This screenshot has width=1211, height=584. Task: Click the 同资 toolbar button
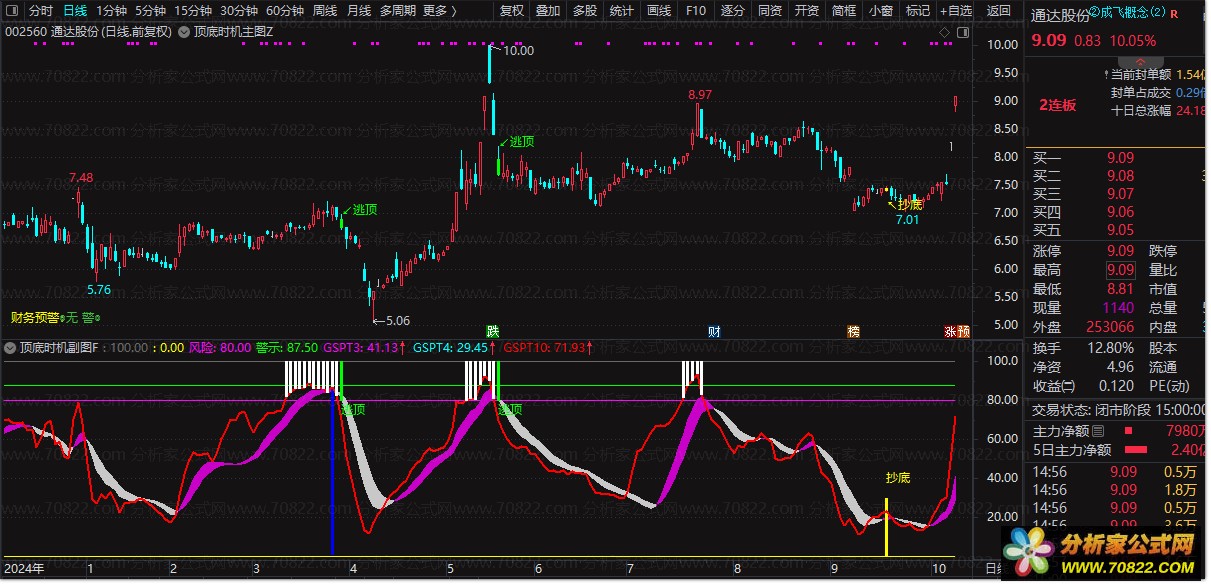[x=770, y=11]
